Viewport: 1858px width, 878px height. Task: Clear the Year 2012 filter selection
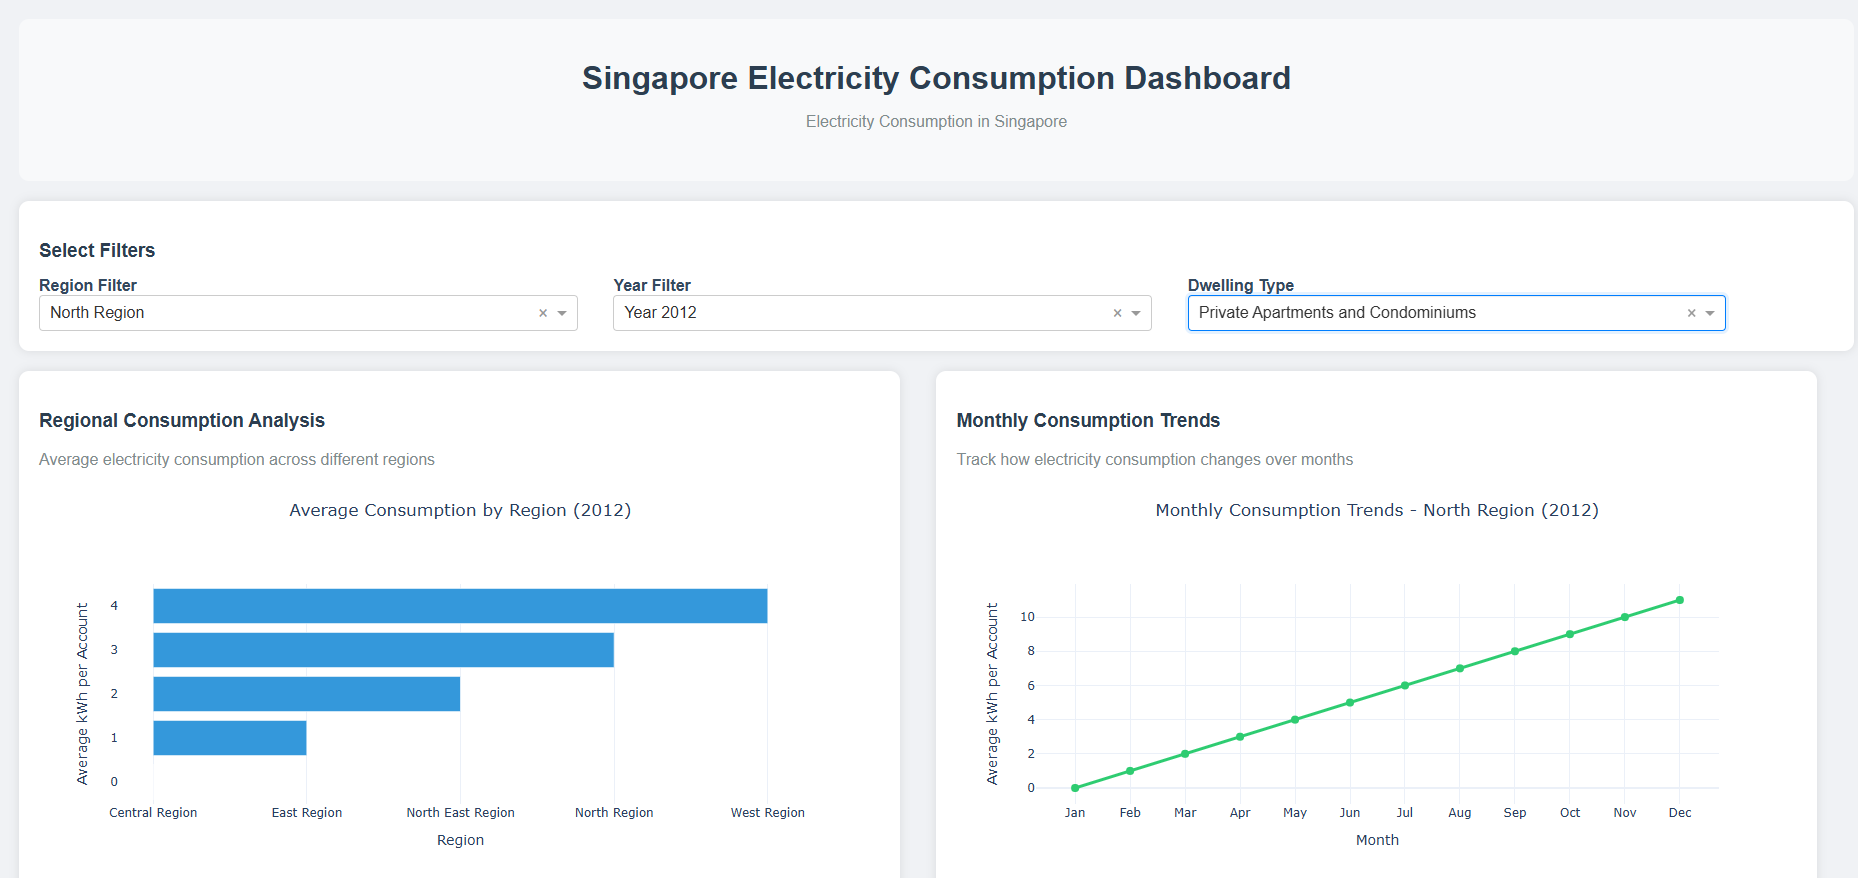tap(1117, 313)
